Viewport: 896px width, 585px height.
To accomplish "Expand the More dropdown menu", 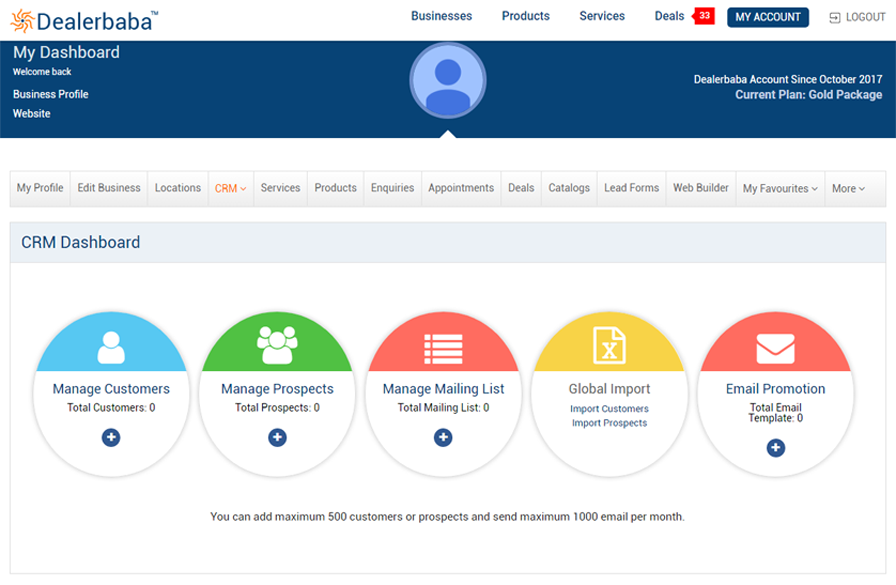I will pos(848,188).
